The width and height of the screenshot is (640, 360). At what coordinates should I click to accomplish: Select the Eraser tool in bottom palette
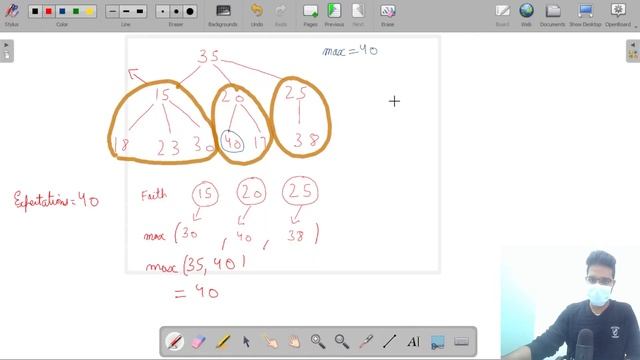pos(199,342)
